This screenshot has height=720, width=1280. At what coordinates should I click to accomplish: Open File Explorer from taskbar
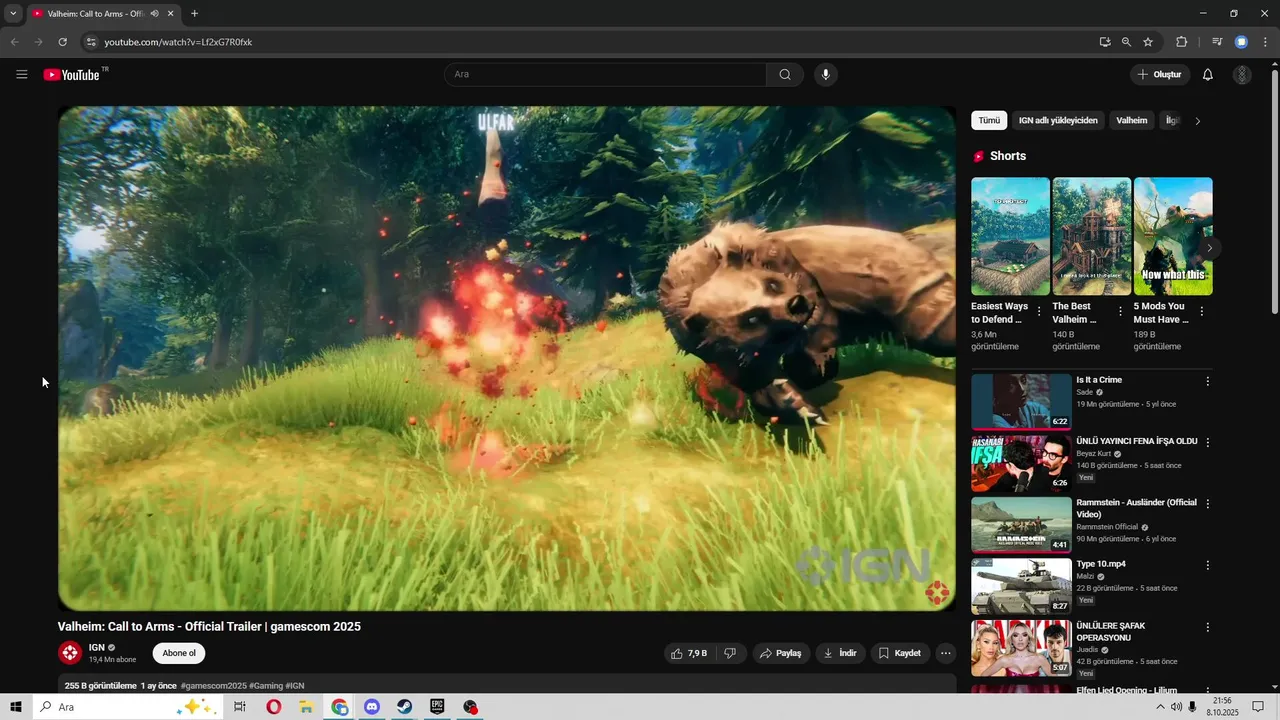coord(306,707)
